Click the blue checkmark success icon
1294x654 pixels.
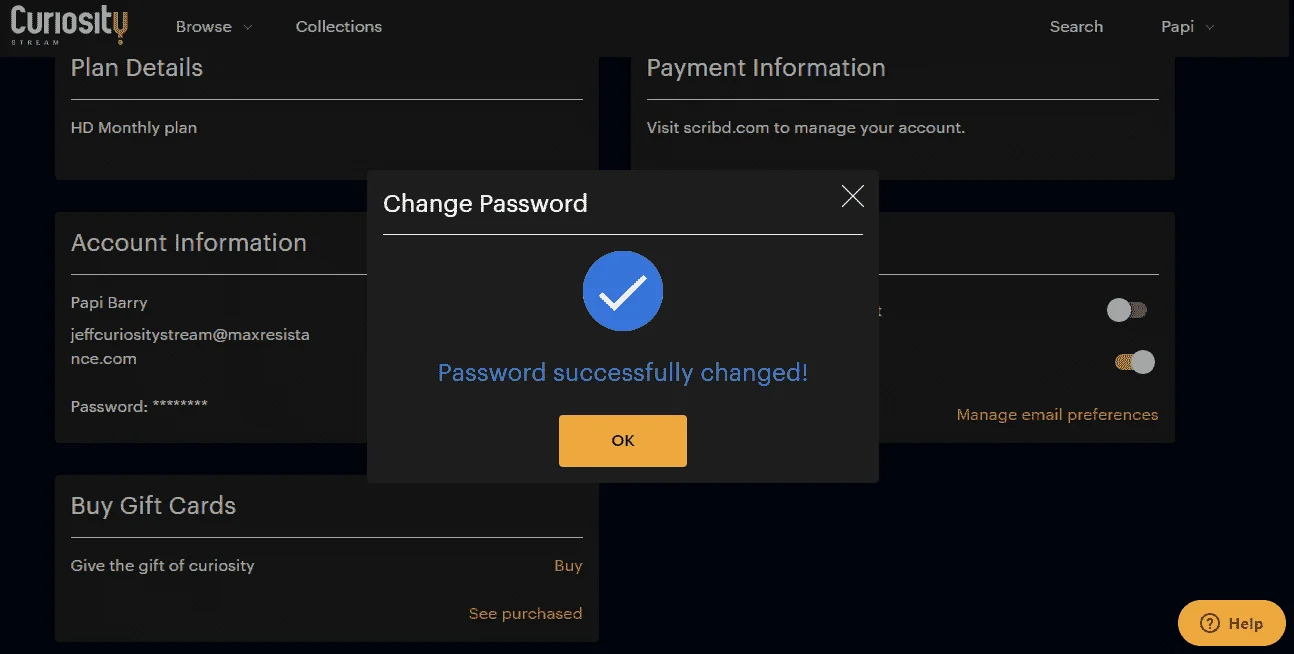coord(623,291)
